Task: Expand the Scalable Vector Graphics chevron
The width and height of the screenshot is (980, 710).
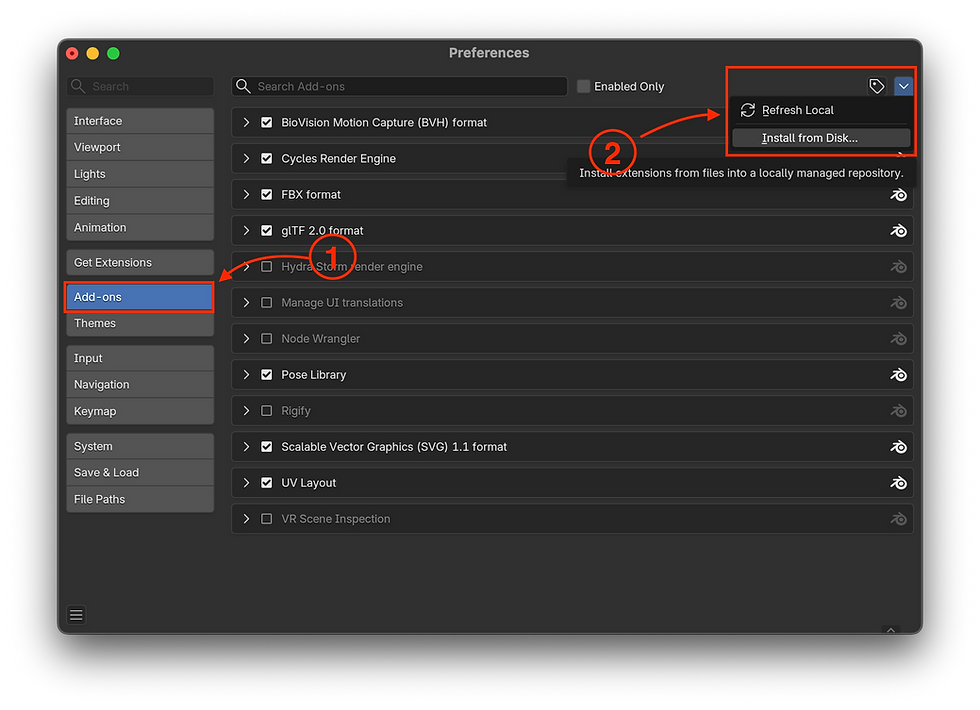Action: click(x=246, y=447)
